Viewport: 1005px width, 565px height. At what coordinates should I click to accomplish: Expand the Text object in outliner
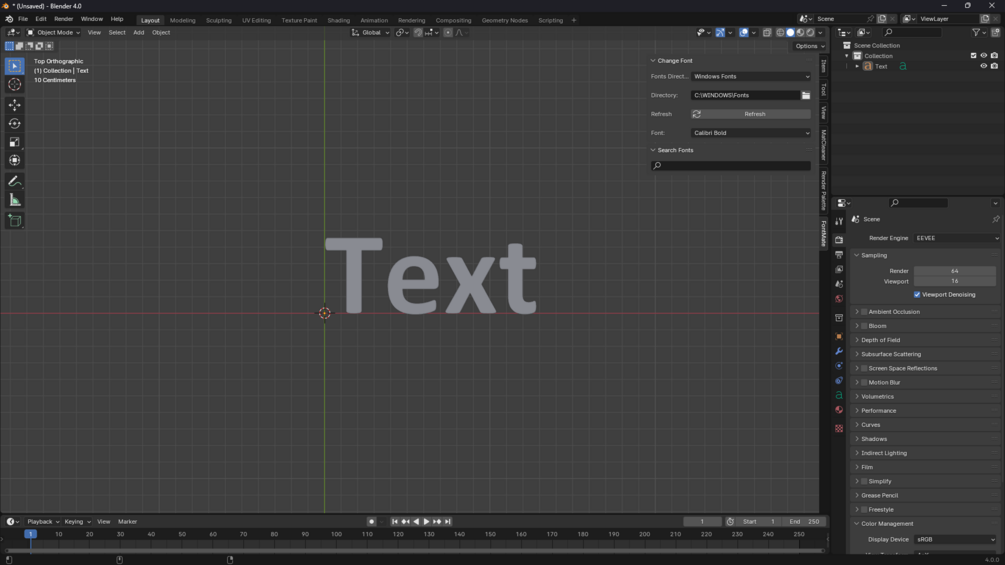(858, 66)
